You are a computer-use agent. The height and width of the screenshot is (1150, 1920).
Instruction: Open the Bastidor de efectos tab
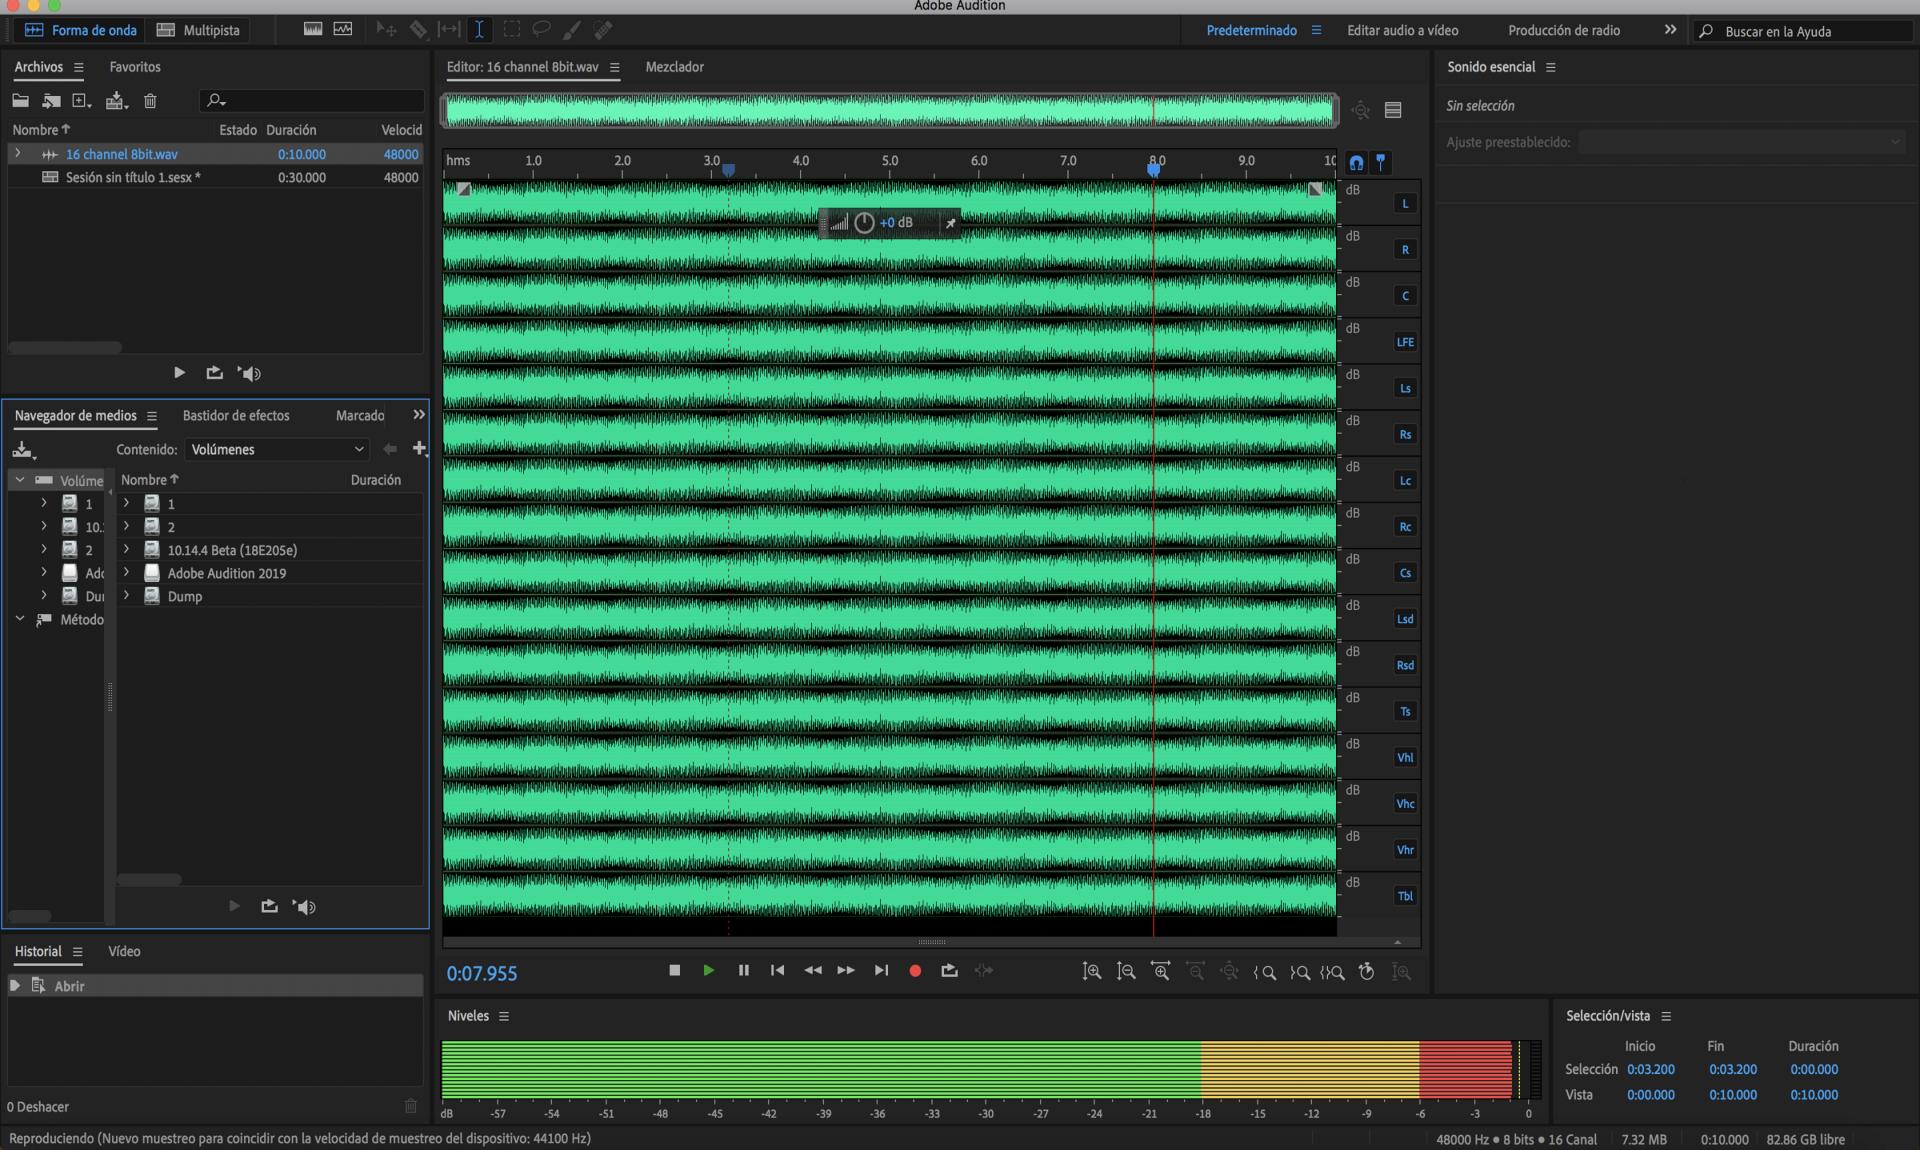(x=236, y=416)
